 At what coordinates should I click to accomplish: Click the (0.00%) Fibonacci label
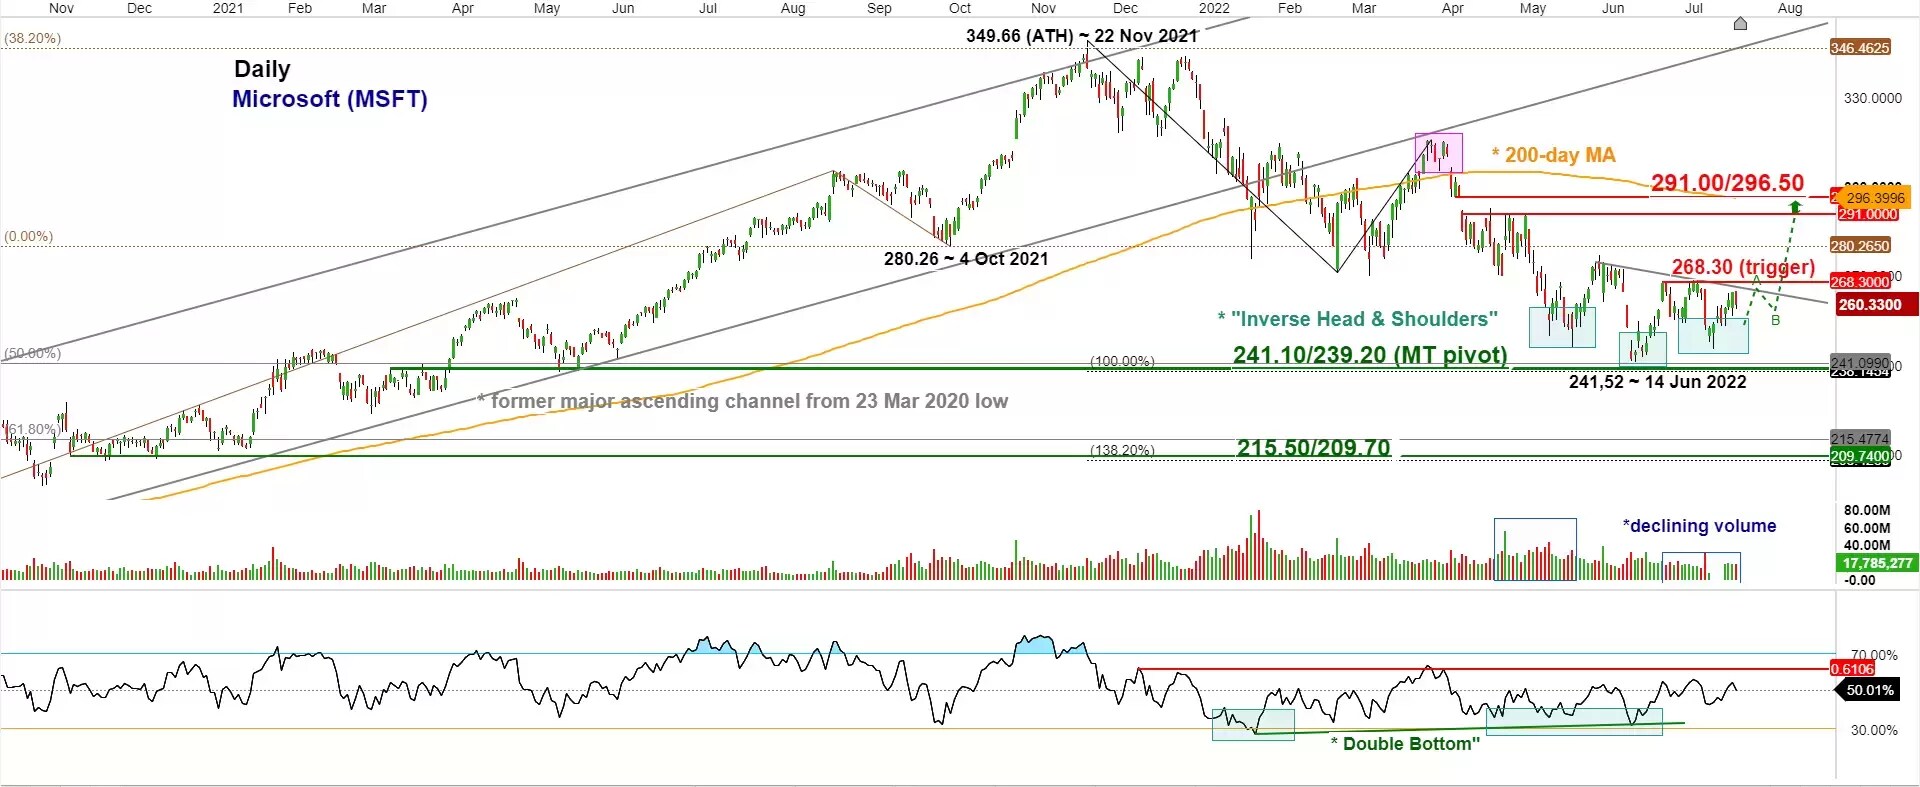pos(29,237)
